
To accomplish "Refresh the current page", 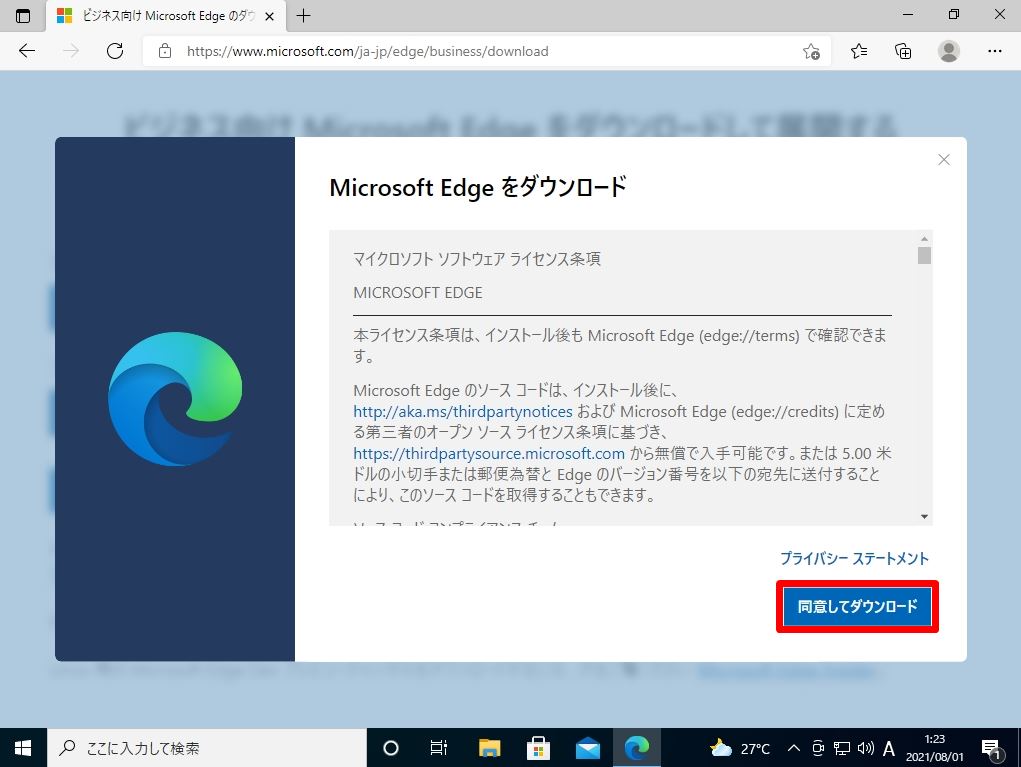I will 115,51.
